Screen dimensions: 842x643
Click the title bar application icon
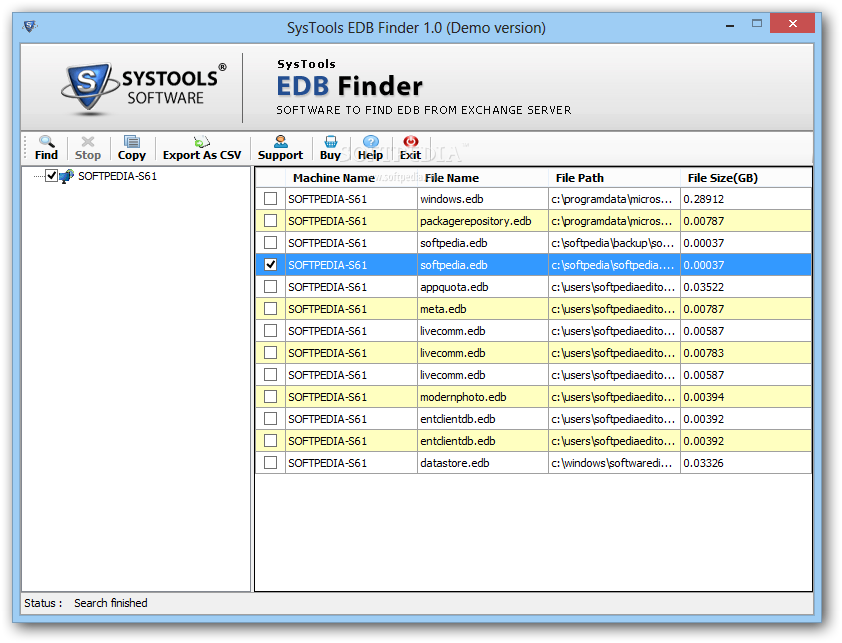30,26
